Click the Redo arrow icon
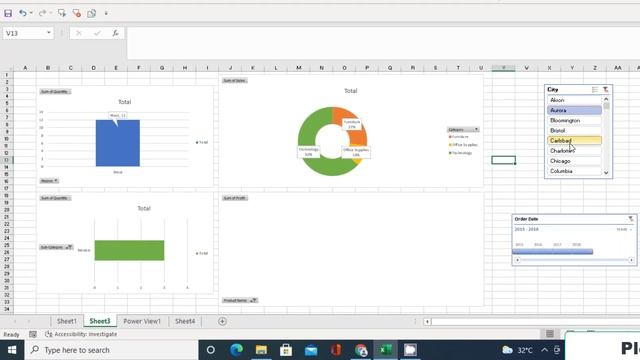640x360 pixels. click(x=42, y=13)
